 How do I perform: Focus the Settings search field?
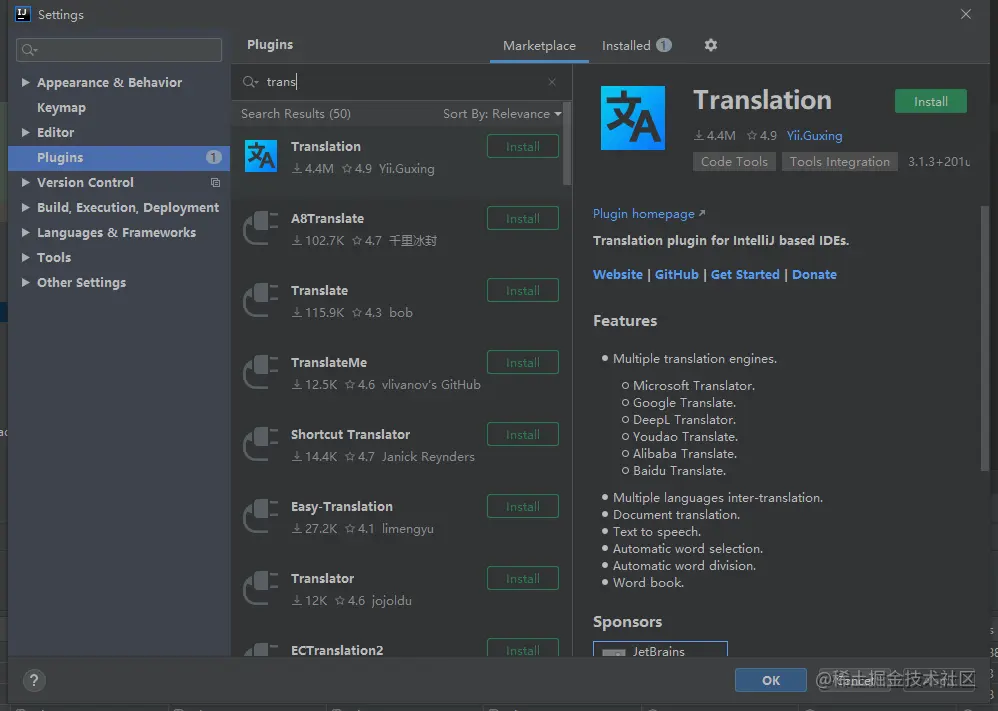click(x=119, y=50)
